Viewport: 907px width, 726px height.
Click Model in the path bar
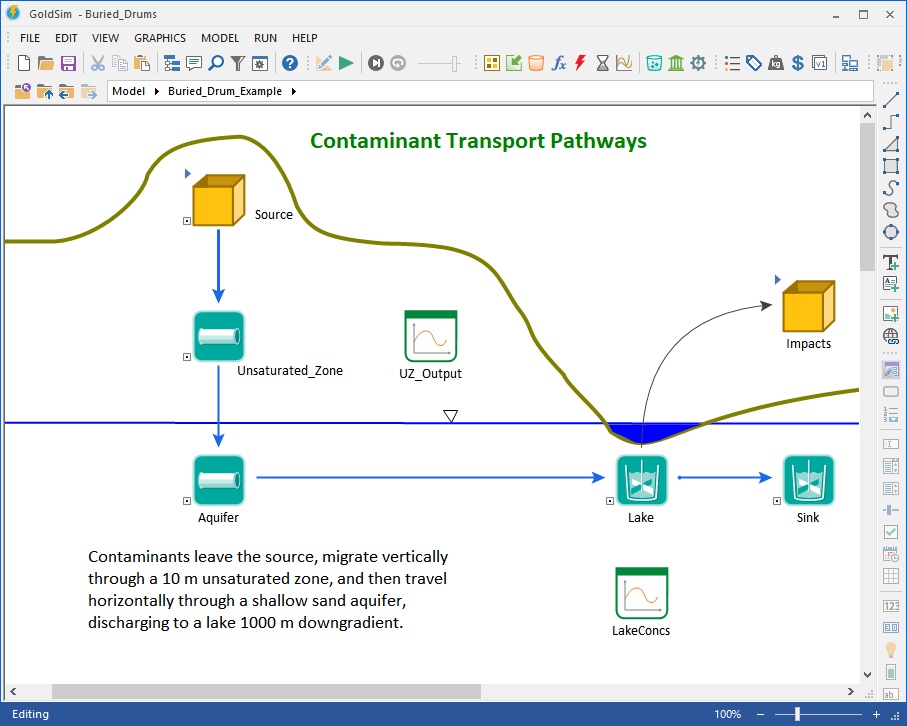click(128, 91)
